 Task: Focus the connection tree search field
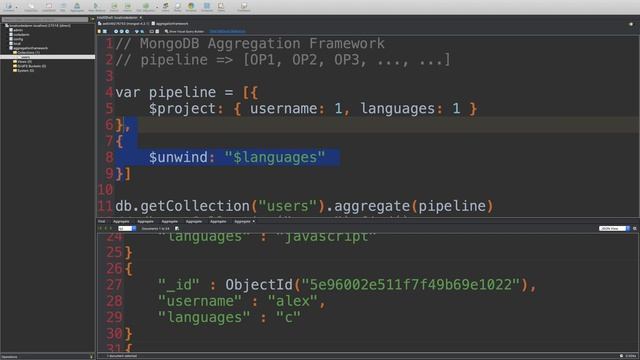(x=45, y=19)
